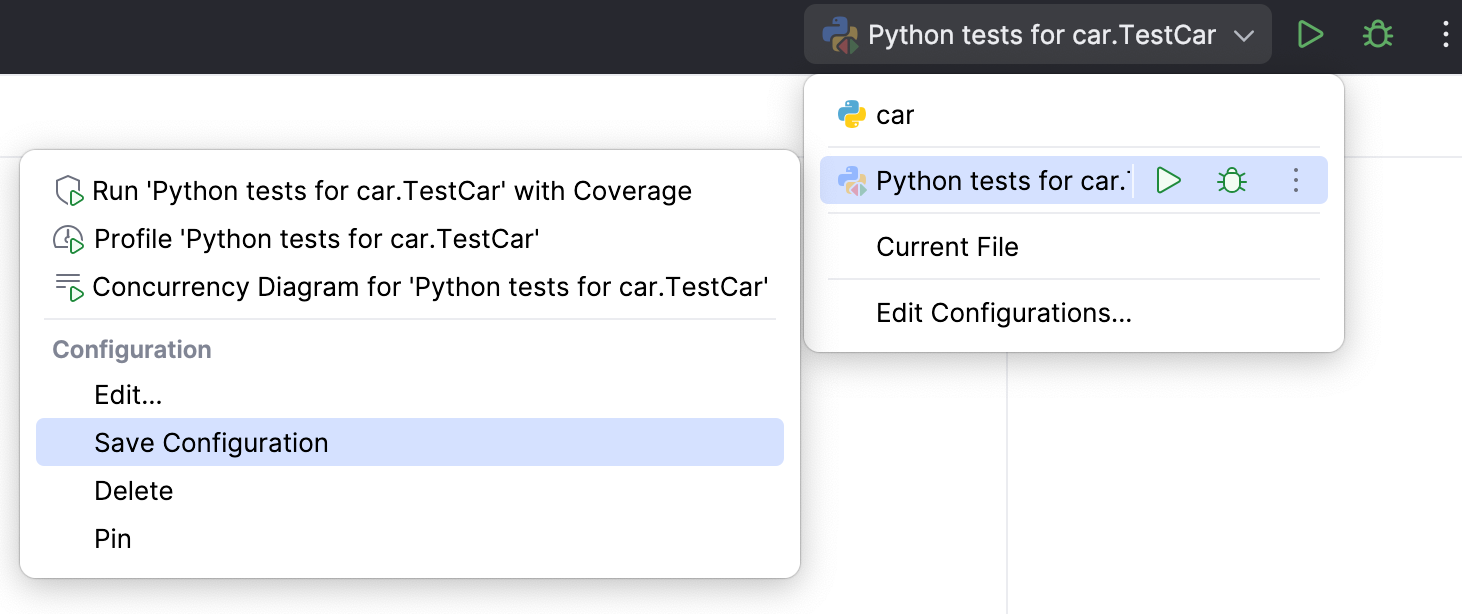Click 'Edit...' under the Configuration section
Viewport: 1462px width, 614px height.
[128, 394]
